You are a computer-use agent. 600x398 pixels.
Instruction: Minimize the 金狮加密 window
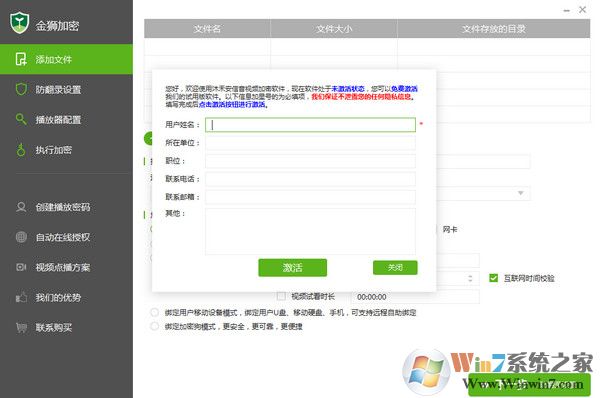567,10
